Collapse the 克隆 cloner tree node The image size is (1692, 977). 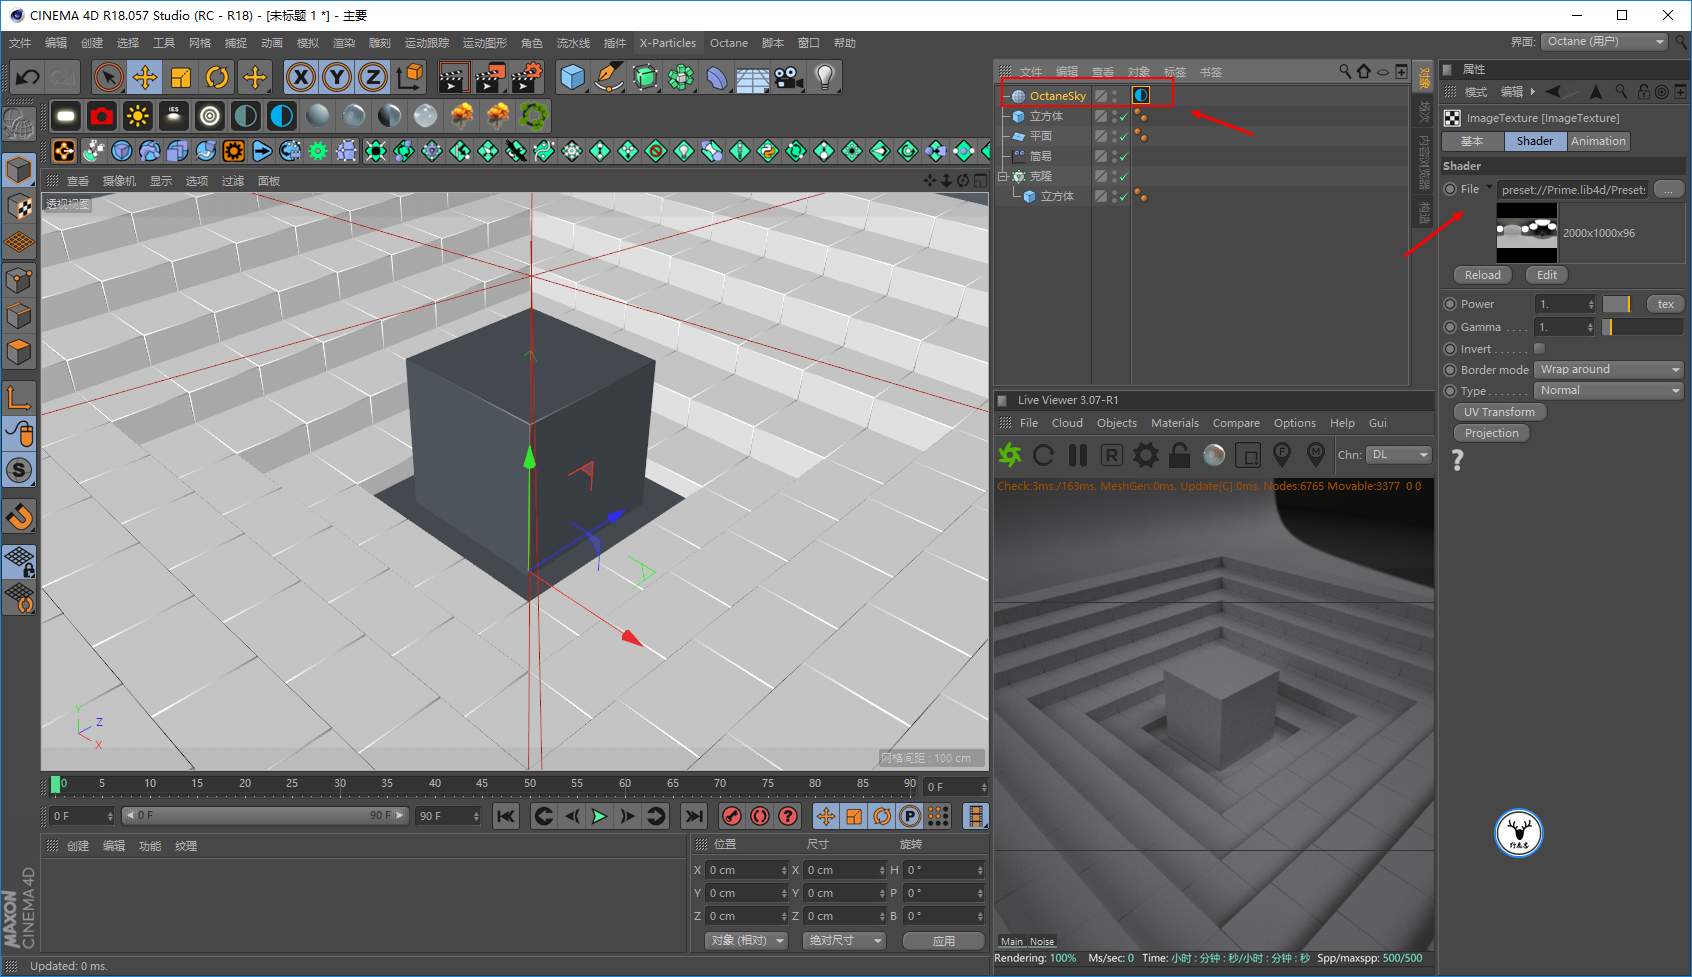[x=1003, y=176]
